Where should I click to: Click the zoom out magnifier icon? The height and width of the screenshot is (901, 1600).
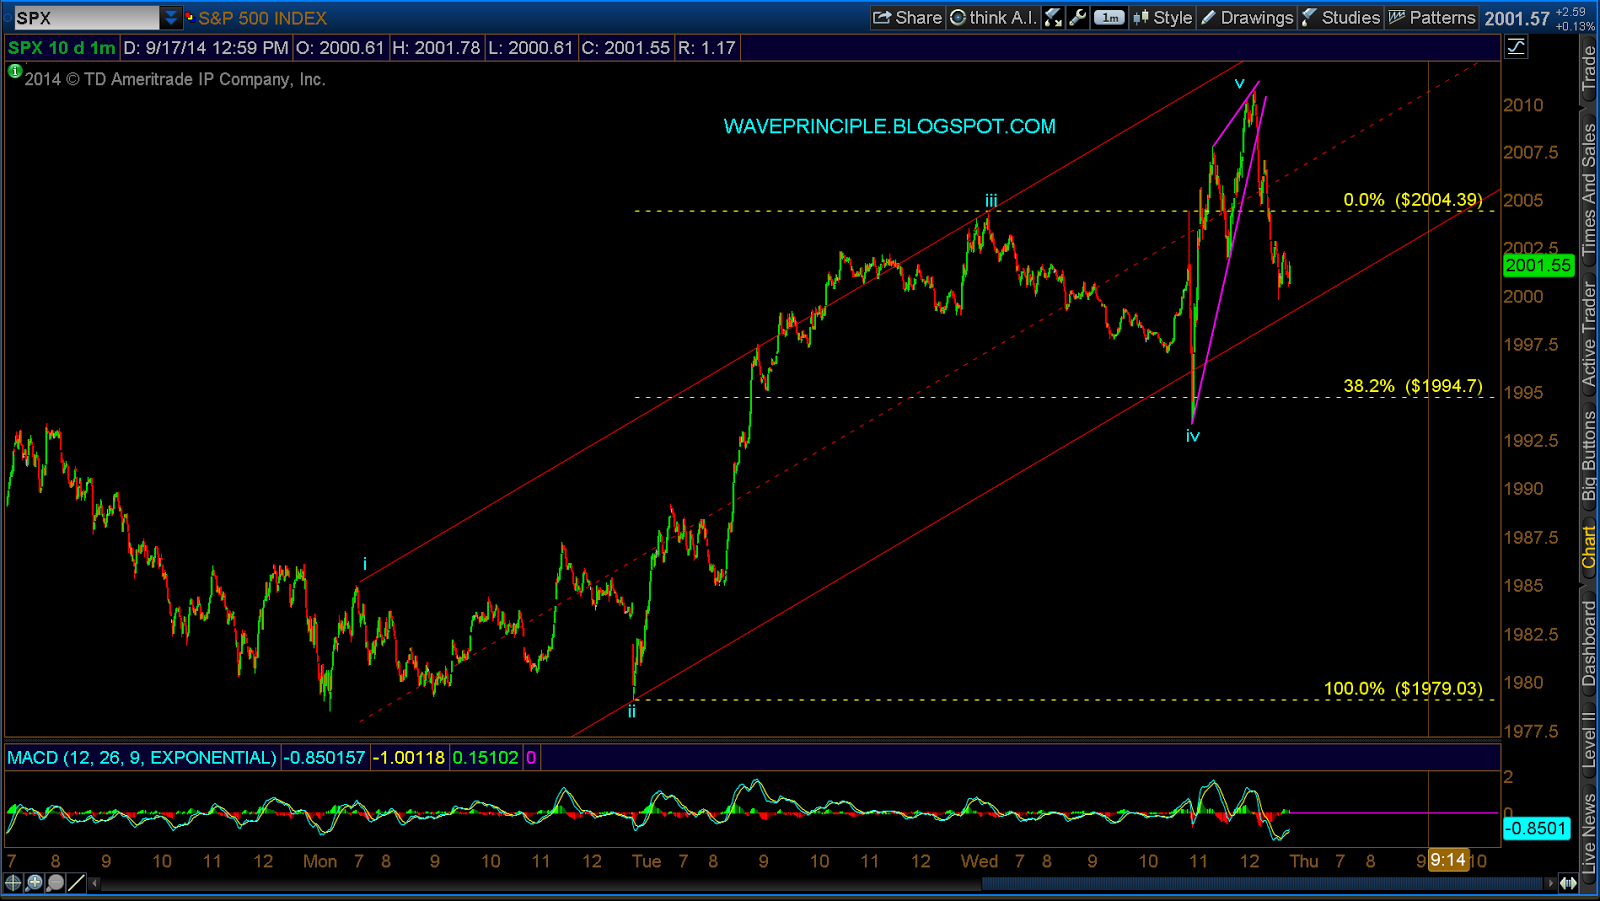click(x=55, y=882)
